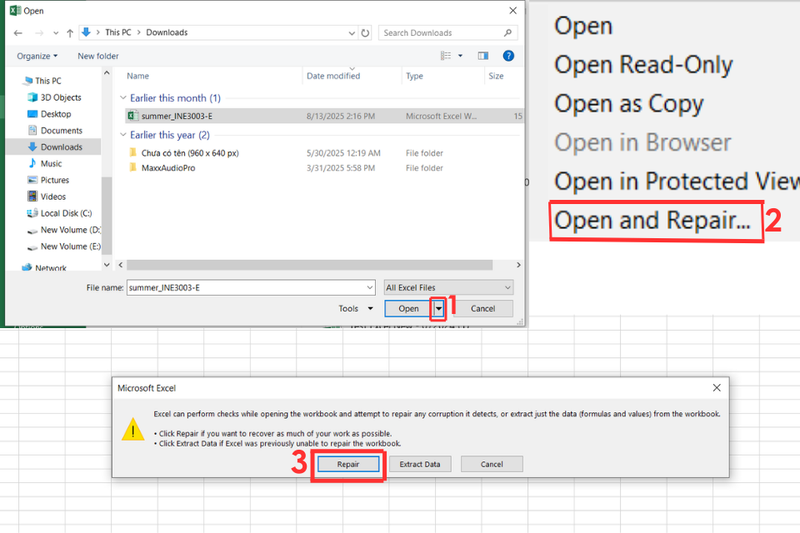
Task: Expand the address bar path dropdown
Action: pos(352,33)
